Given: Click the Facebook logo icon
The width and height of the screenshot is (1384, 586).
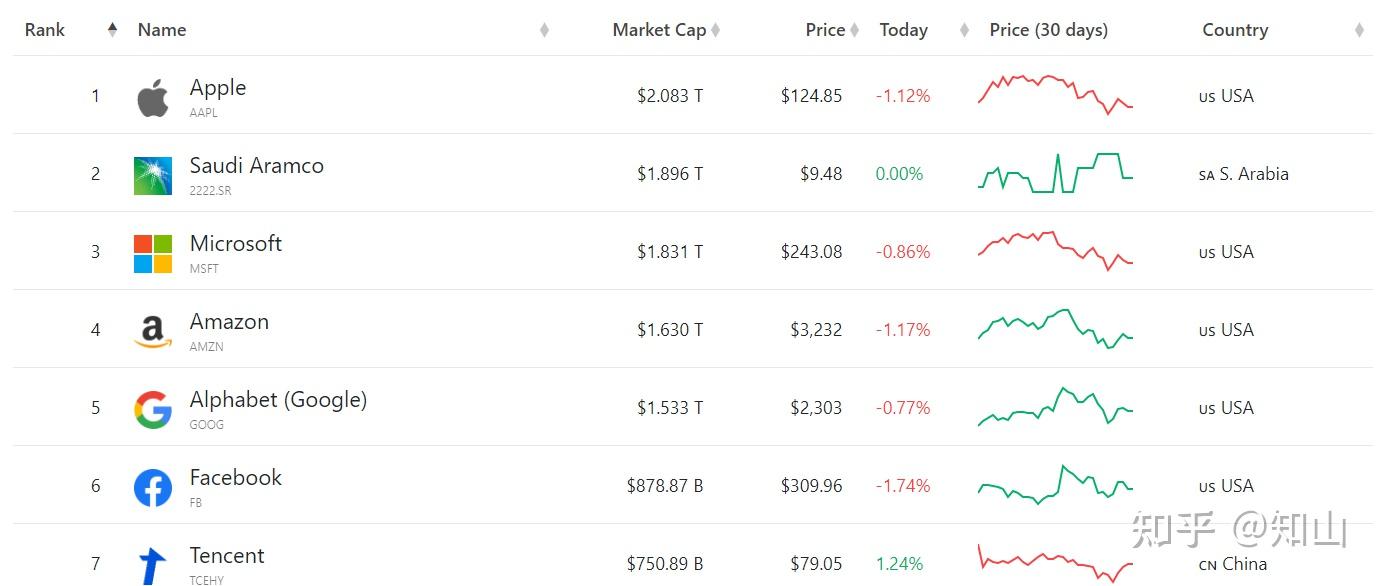Looking at the screenshot, I should tap(153, 487).
